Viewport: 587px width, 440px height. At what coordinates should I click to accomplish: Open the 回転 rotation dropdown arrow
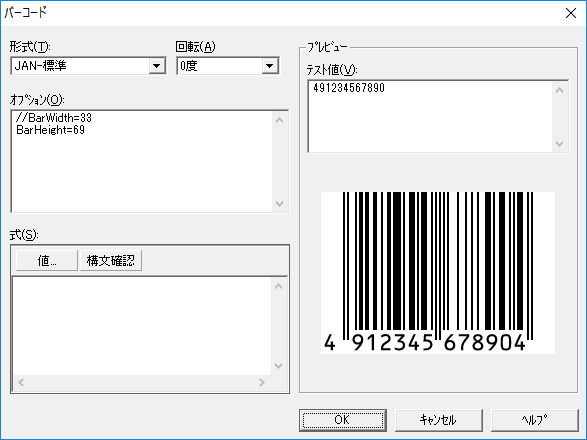(270, 66)
